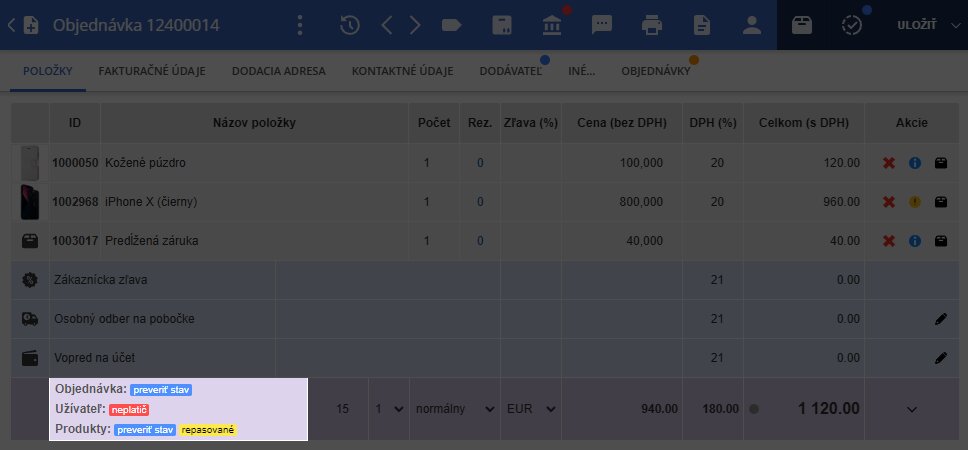Open the order history clock icon
Image resolution: width=968 pixels, height=450 pixels.
[350, 25]
